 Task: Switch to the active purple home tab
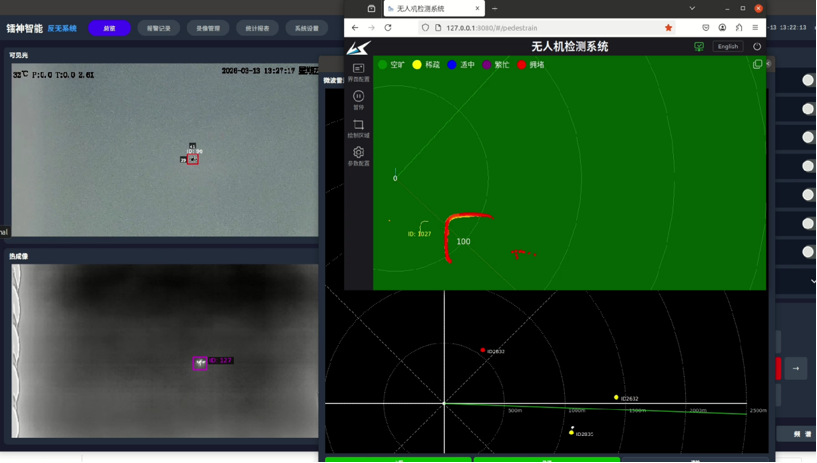click(109, 28)
